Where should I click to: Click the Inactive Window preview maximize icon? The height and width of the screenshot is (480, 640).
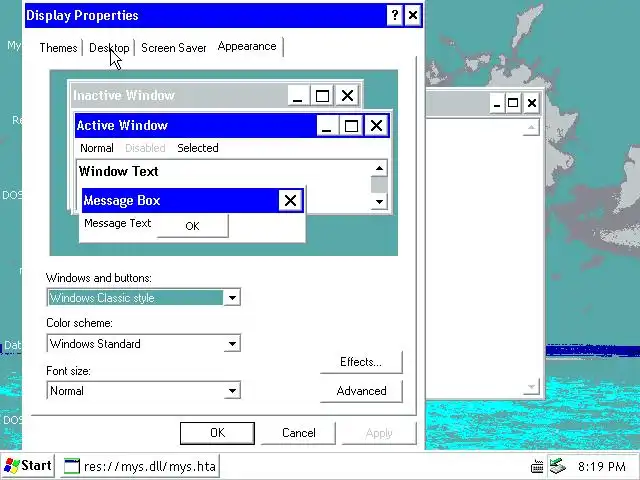tap(322, 96)
